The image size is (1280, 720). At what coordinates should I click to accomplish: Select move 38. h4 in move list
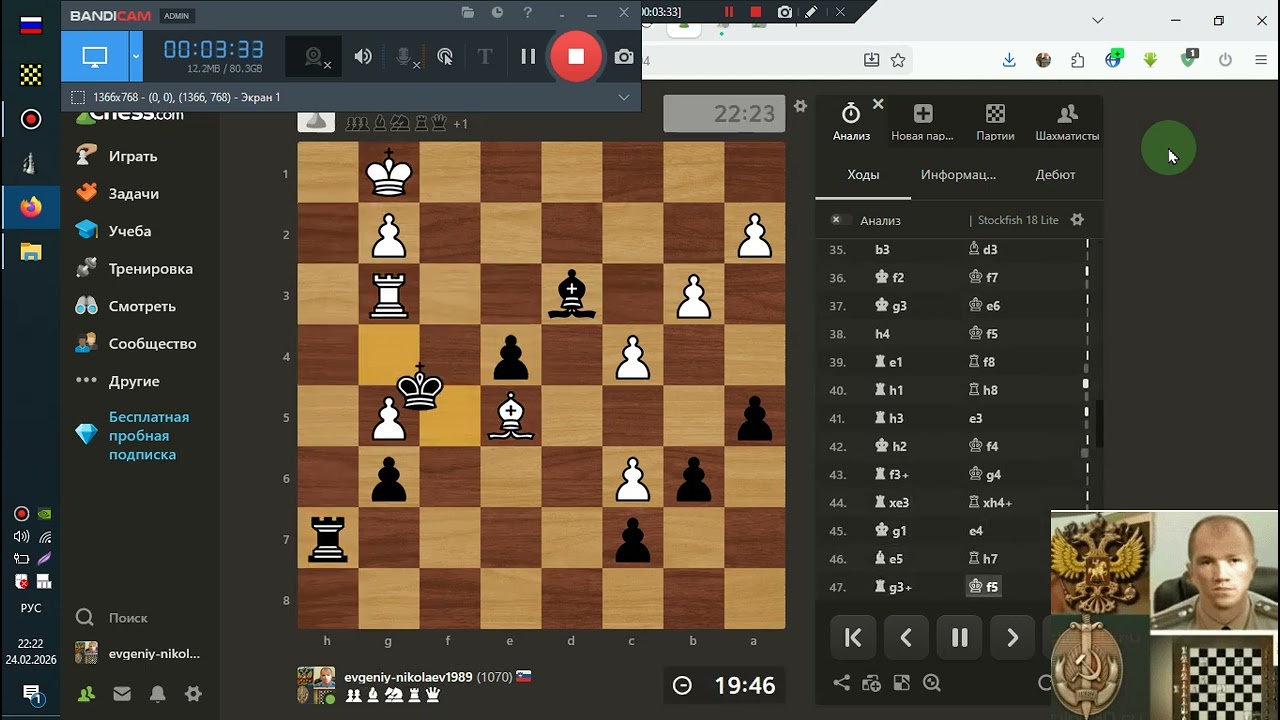pyautogui.click(x=882, y=334)
